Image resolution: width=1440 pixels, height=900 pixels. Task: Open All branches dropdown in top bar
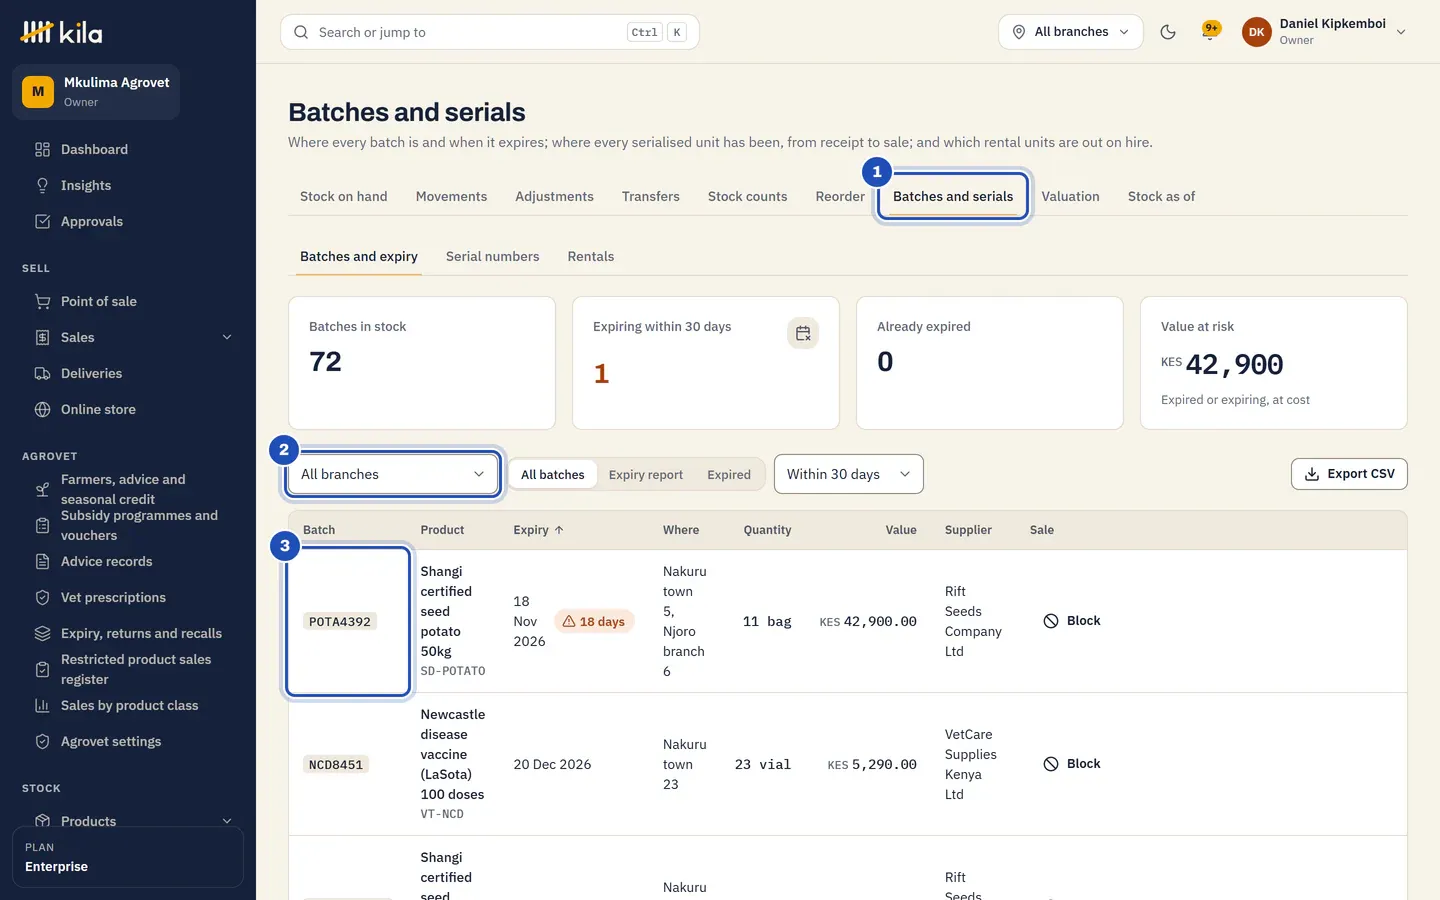(x=1071, y=32)
